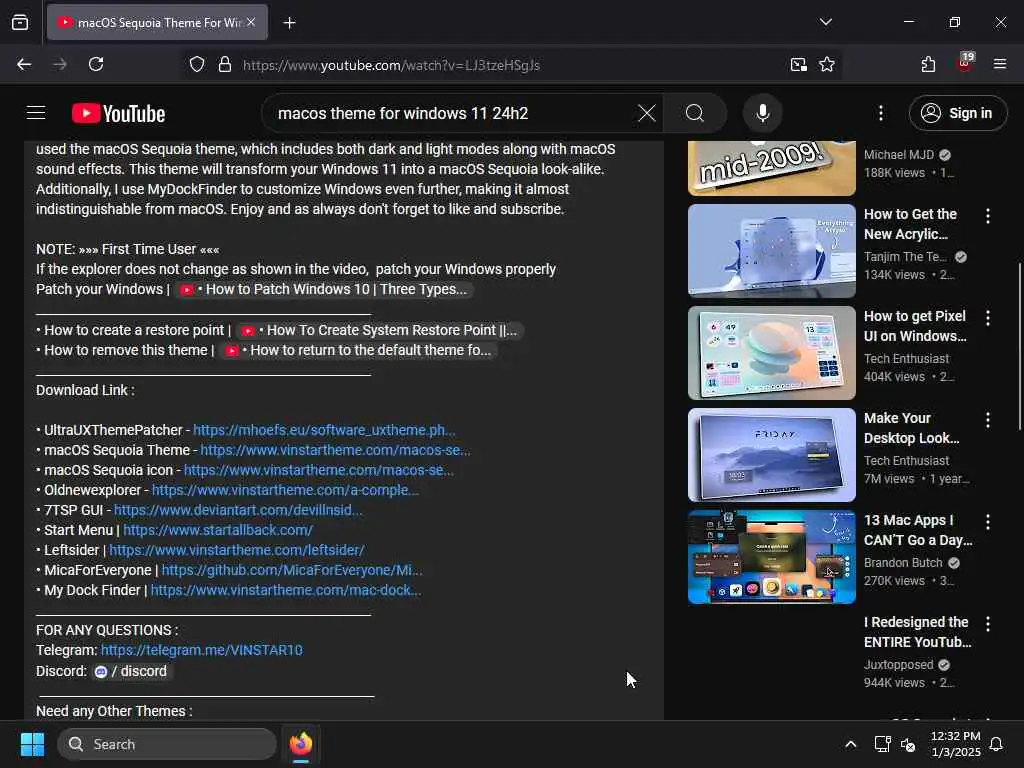Go forward one page
The width and height of the screenshot is (1024, 768).
coord(60,64)
